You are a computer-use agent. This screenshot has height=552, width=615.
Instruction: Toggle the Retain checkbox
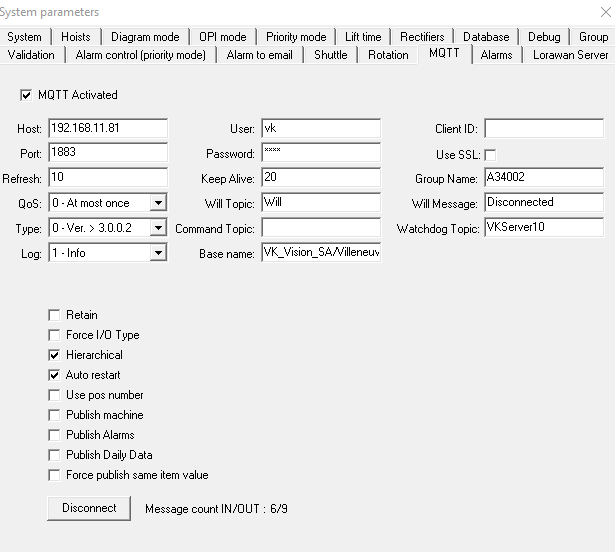54,315
